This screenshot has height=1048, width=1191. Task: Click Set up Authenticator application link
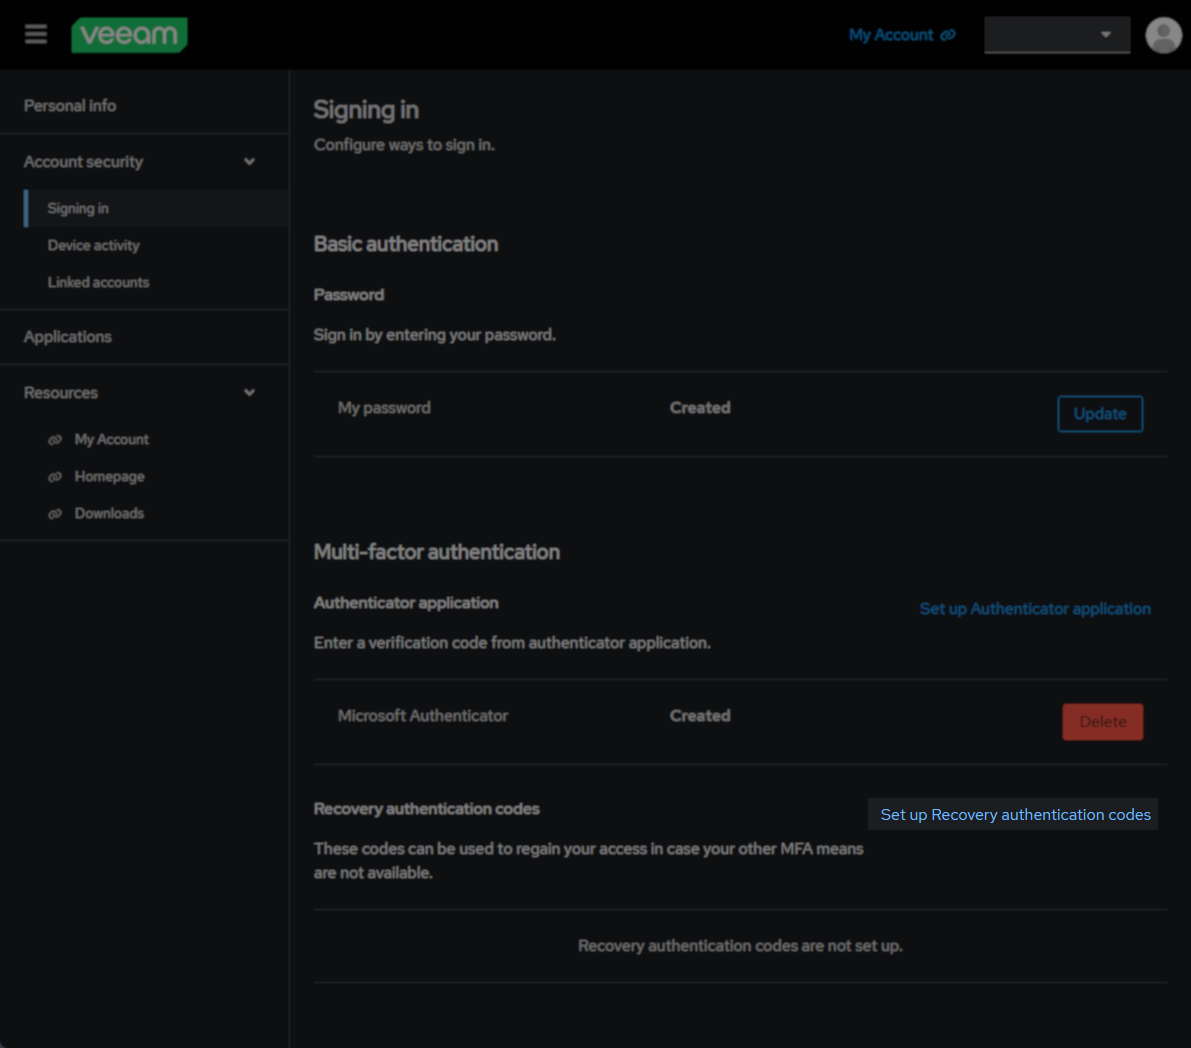(1035, 609)
